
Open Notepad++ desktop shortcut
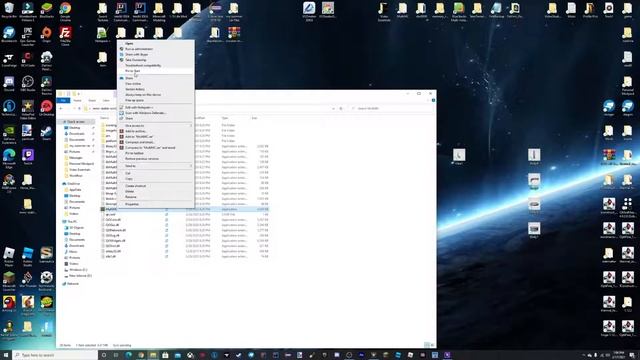(x=102, y=35)
